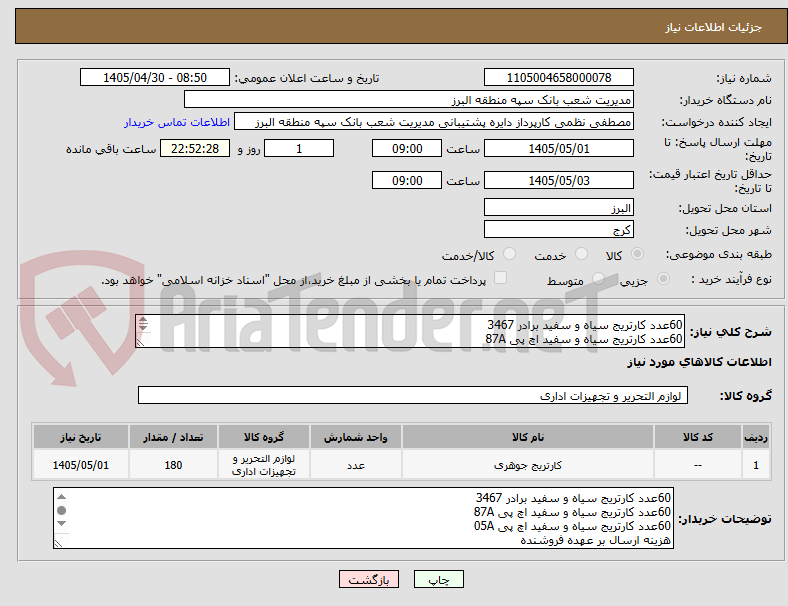The width and height of the screenshot is (788, 606).
Task: Click the price validity date 1405/05/03 field
Action: 558,180
